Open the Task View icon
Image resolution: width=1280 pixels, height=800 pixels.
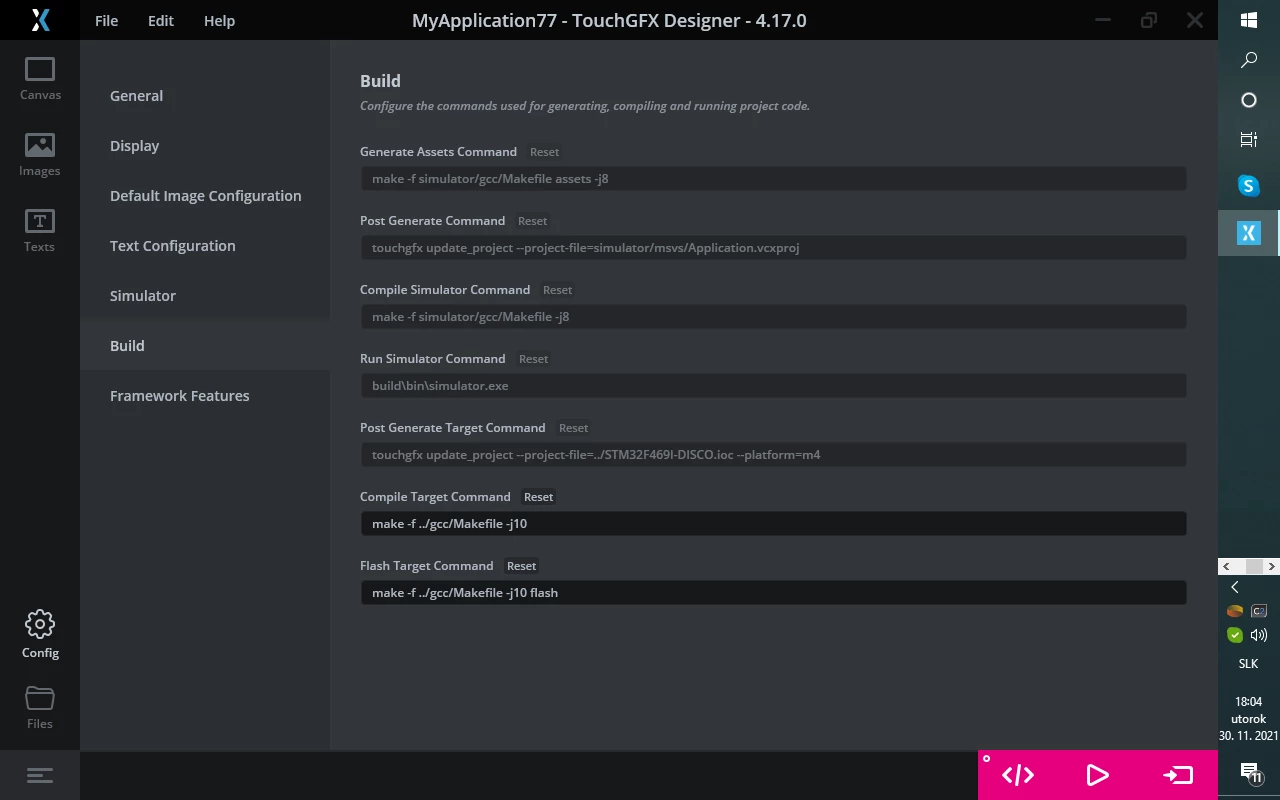1249,140
